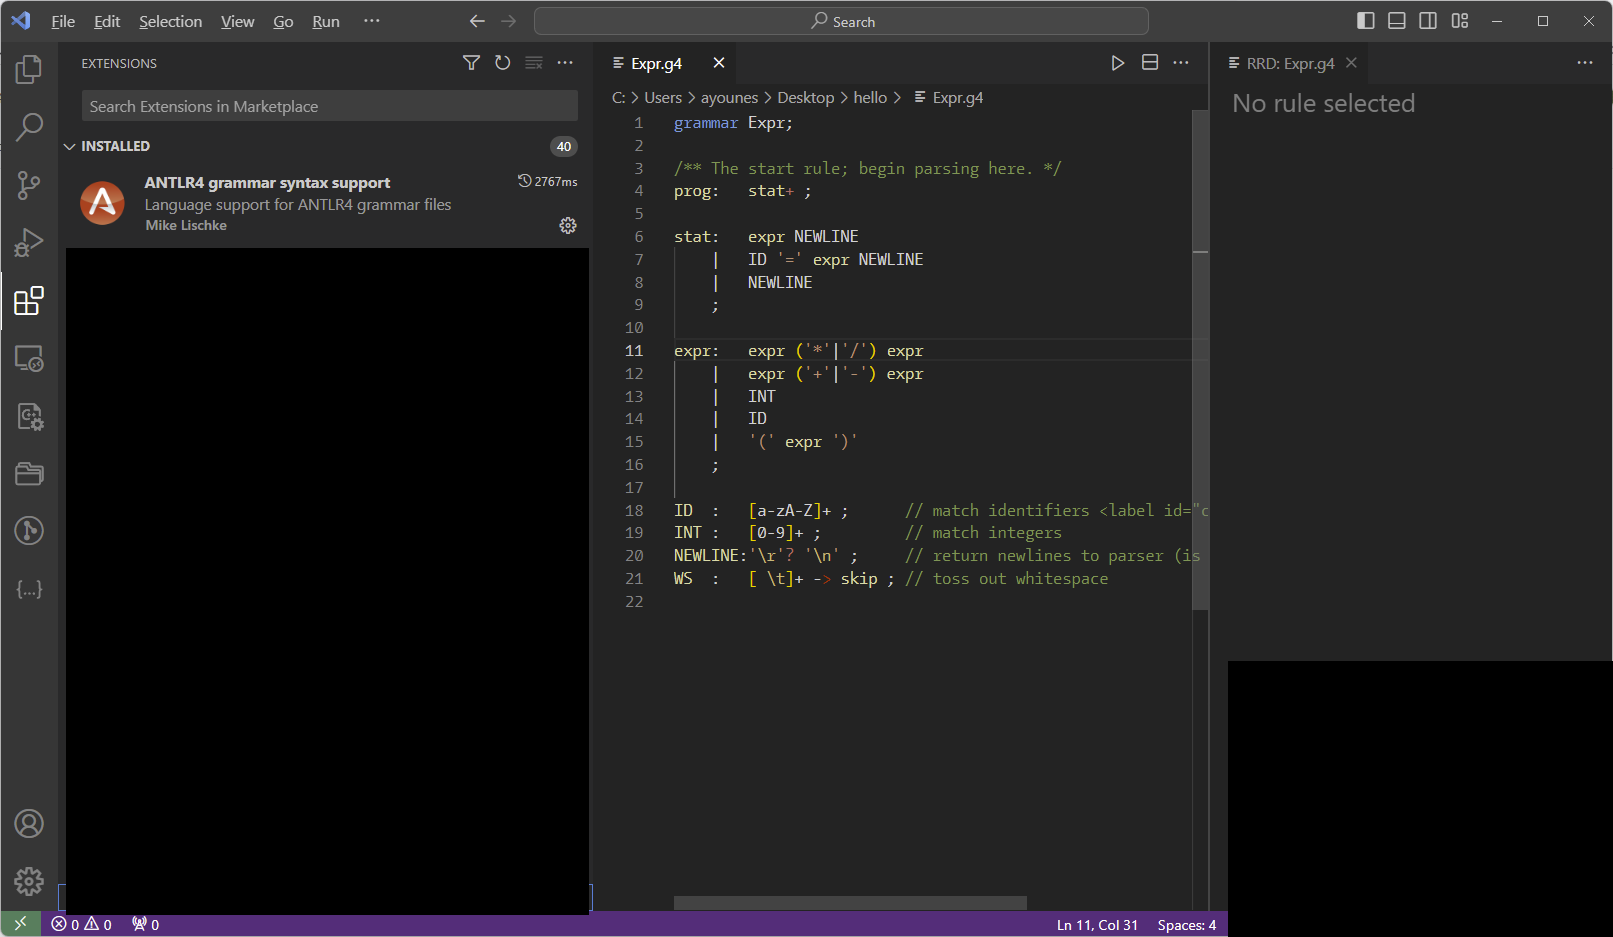Filter extensions with the funnel icon
The height and width of the screenshot is (937, 1613).
click(471, 63)
